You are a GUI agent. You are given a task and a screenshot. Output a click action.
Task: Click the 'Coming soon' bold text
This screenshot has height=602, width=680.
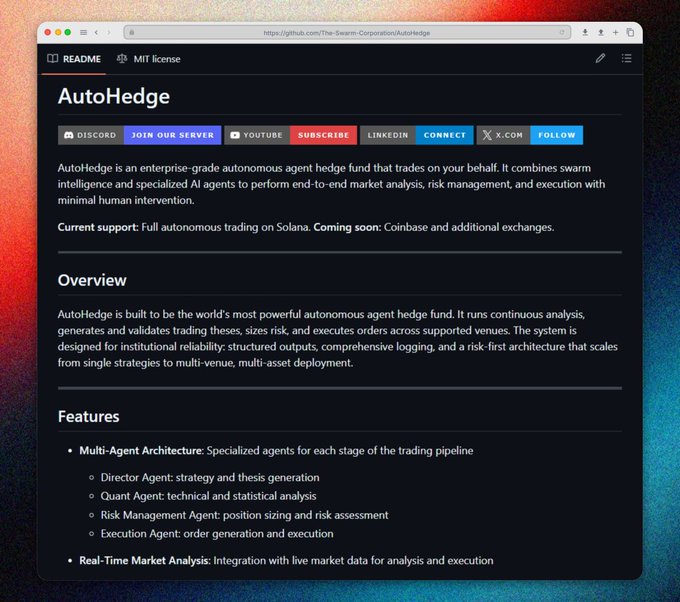click(347, 227)
